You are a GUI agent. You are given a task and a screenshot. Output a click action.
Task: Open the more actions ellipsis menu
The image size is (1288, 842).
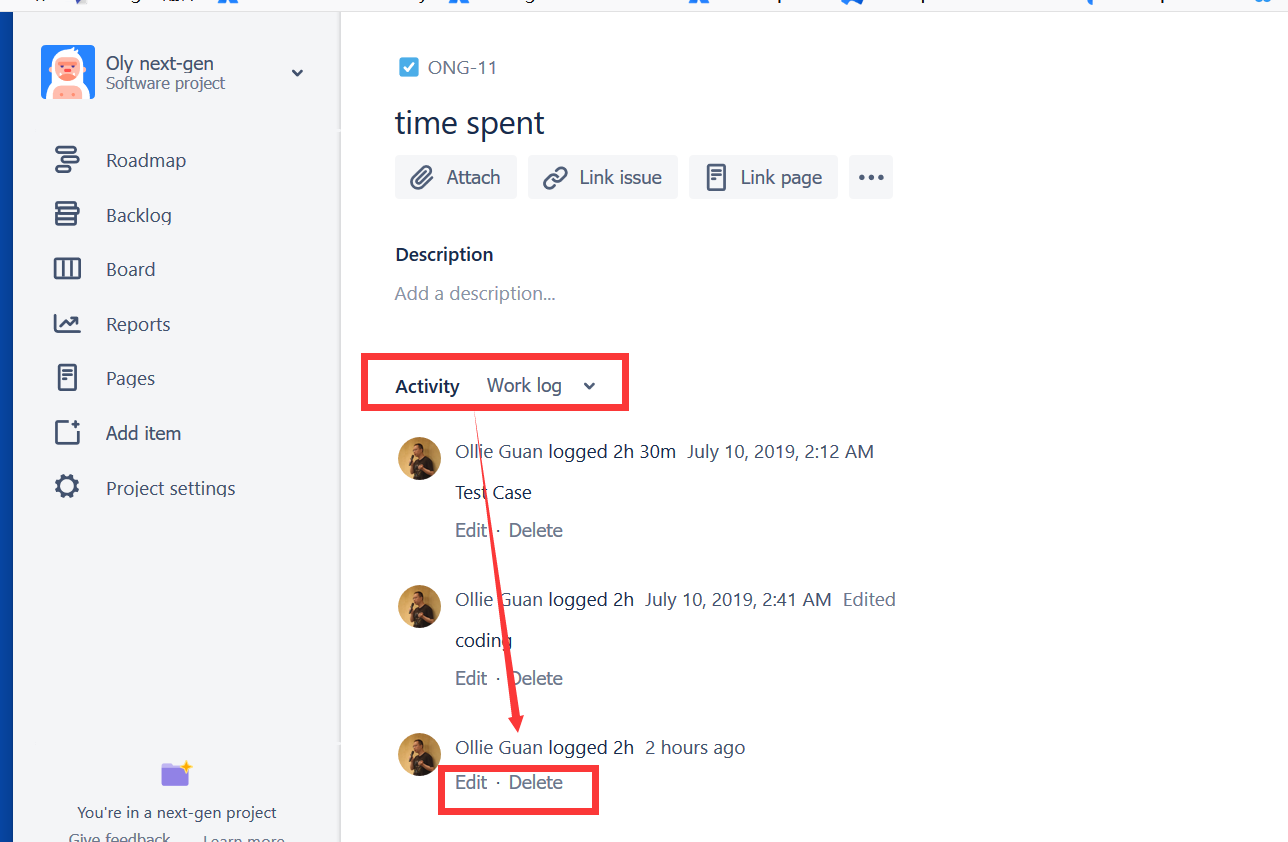[870, 177]
